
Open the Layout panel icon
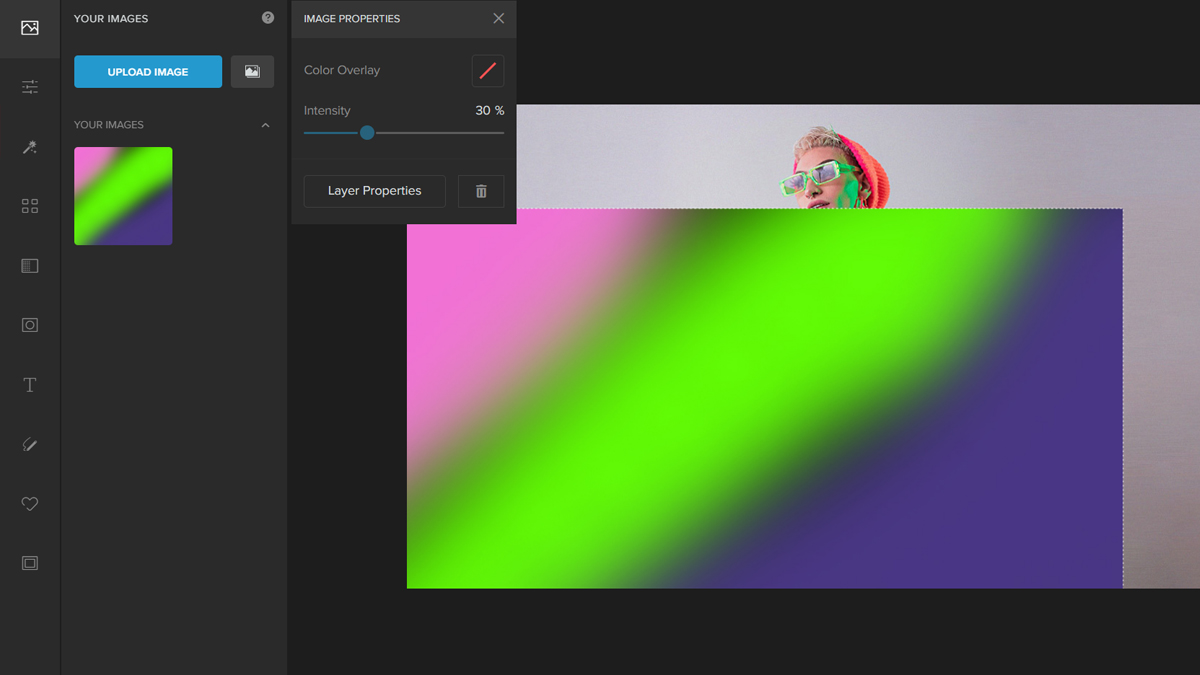(x=30, y=266)
